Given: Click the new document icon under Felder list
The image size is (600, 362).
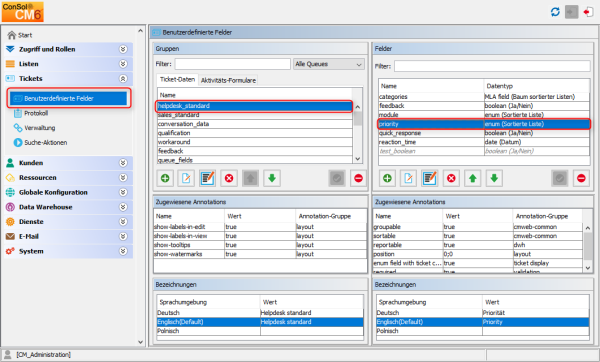Looking at the screenshot, I should tap(408, 178).
